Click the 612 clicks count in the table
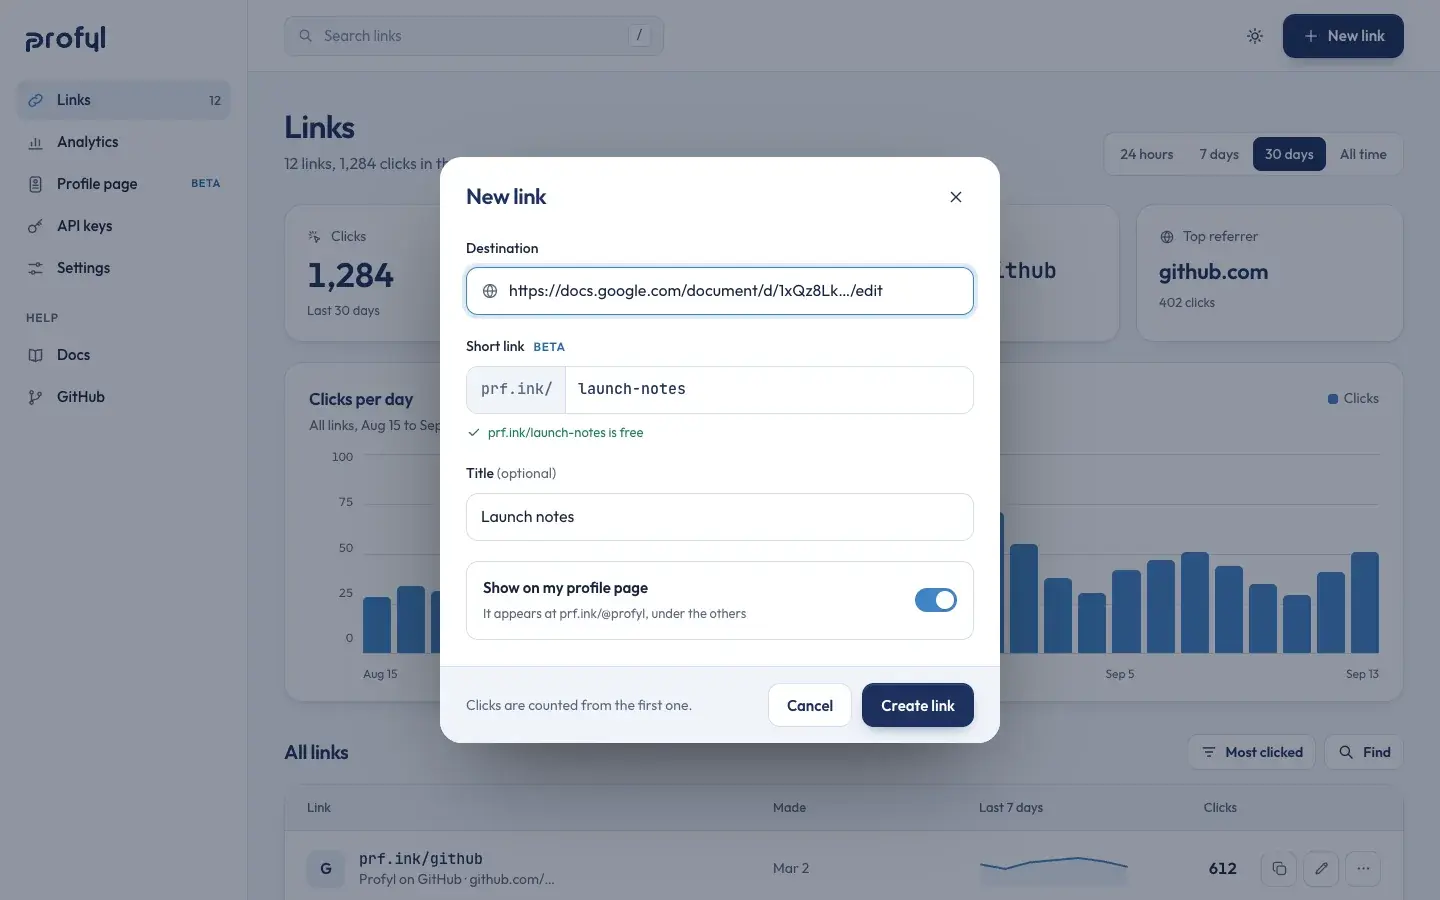Image resolution: width=1440 pixels, height=900 pixels. point(1222,869)
